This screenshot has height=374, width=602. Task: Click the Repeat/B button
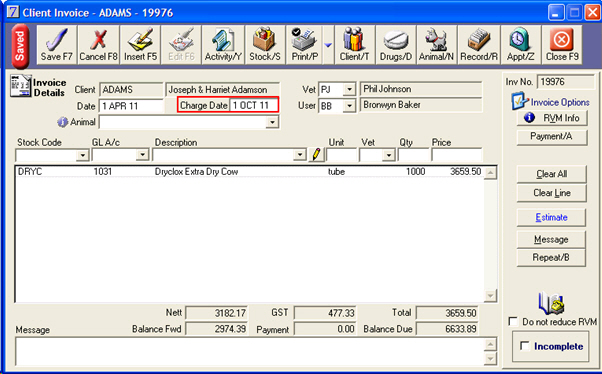pyautogui.click(x=551, y=258)
